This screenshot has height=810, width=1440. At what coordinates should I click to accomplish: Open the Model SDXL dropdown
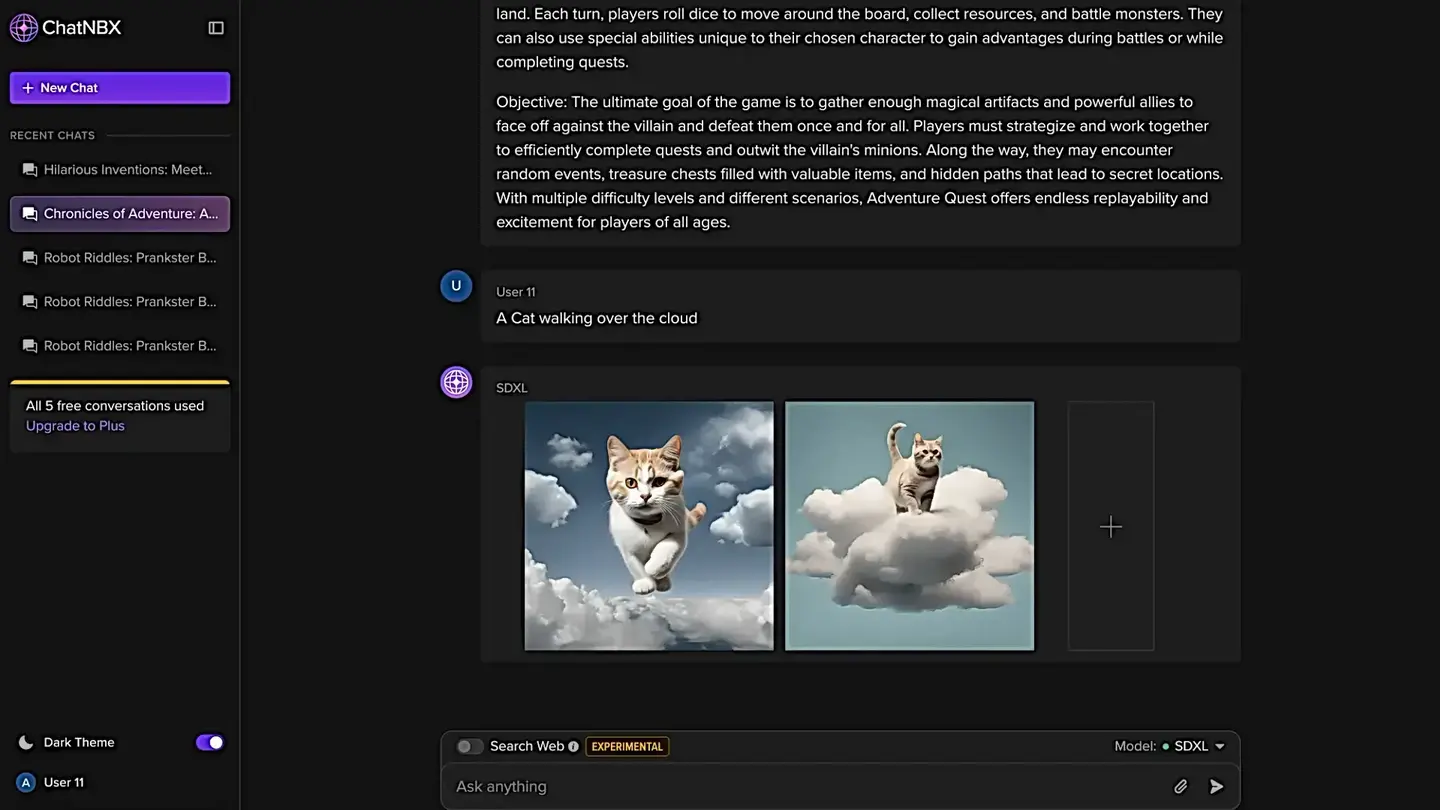1194,746
